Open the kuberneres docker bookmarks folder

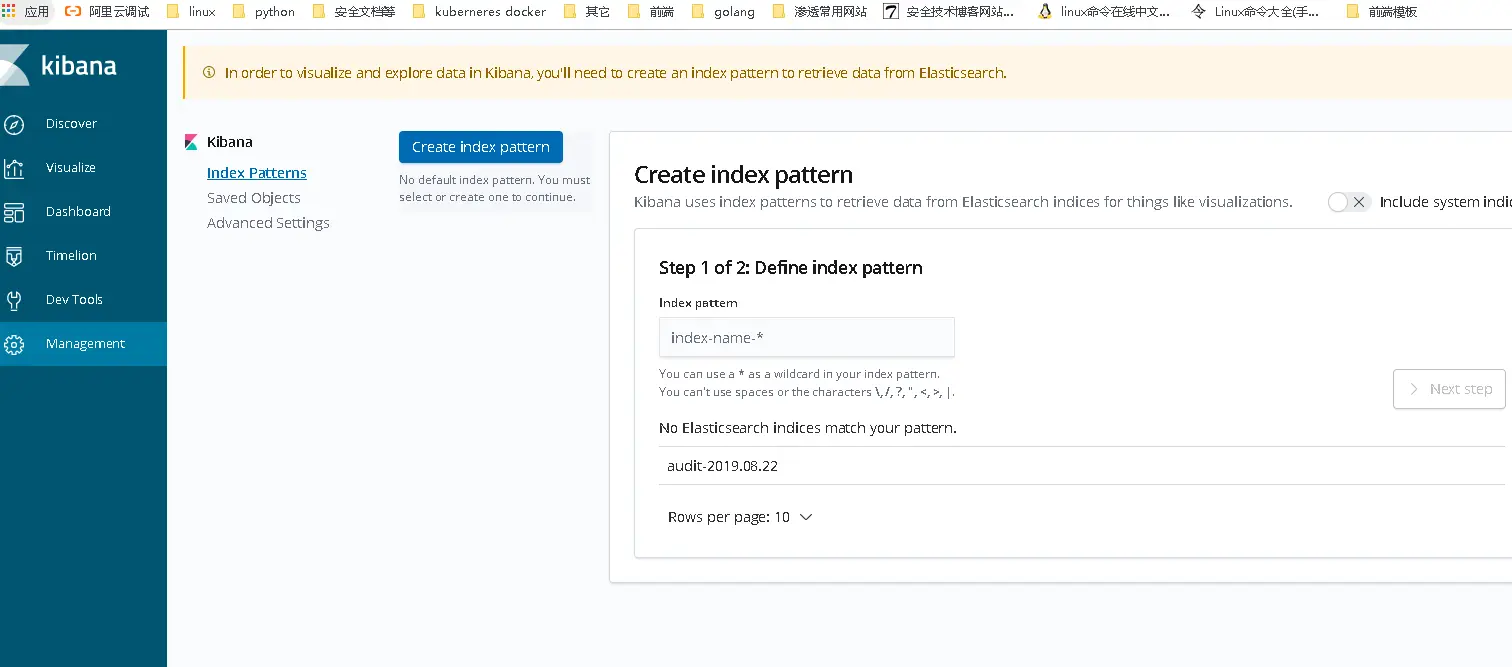pyautogui.click(x=479, y=12)
